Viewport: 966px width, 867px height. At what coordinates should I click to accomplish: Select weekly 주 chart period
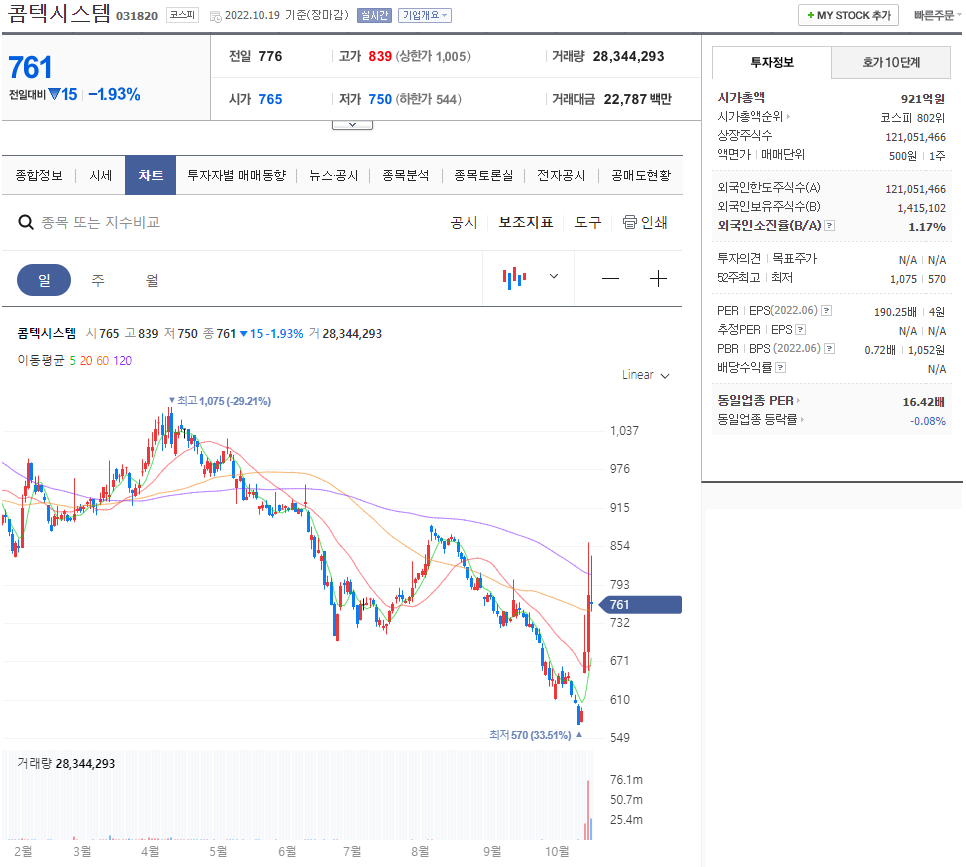(98, 280)
